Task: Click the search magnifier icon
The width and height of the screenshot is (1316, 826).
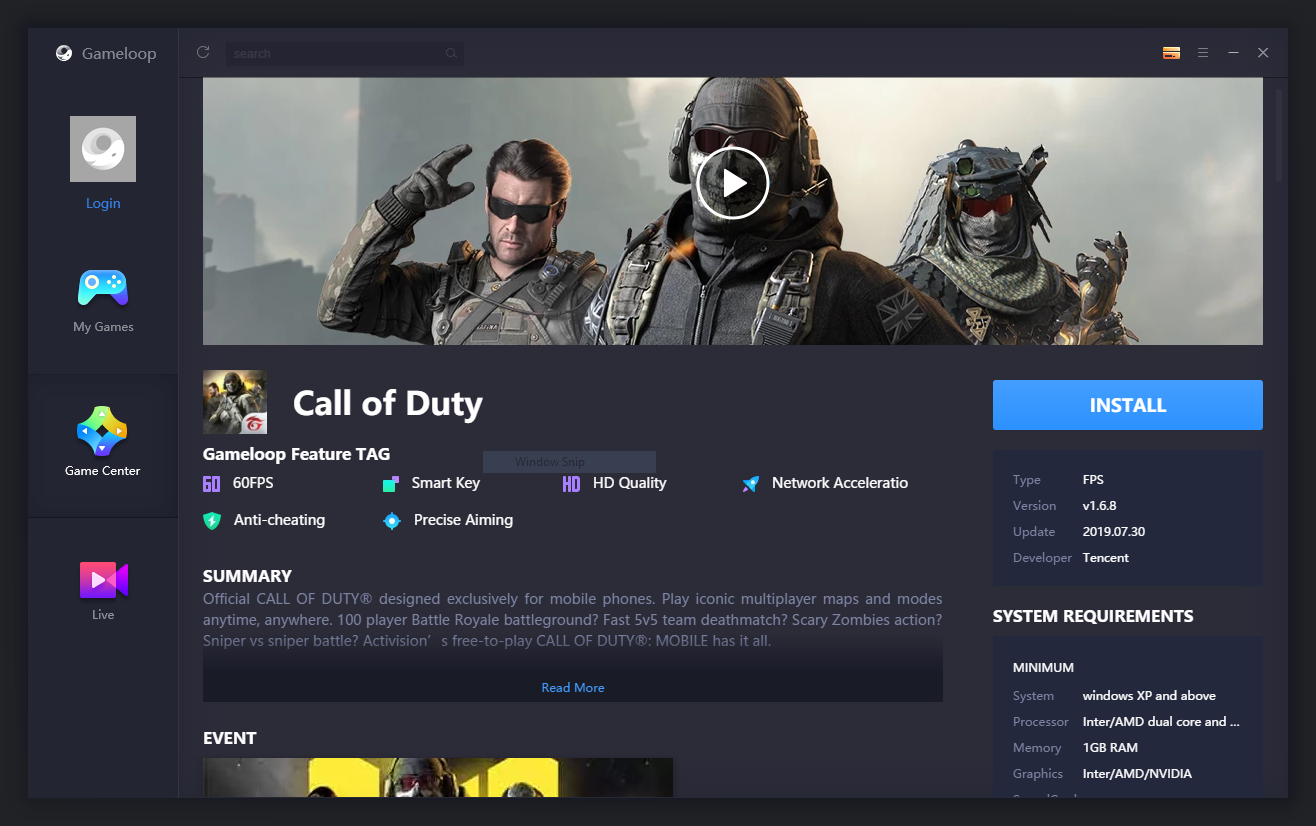Action: click(x=451, y=54)
